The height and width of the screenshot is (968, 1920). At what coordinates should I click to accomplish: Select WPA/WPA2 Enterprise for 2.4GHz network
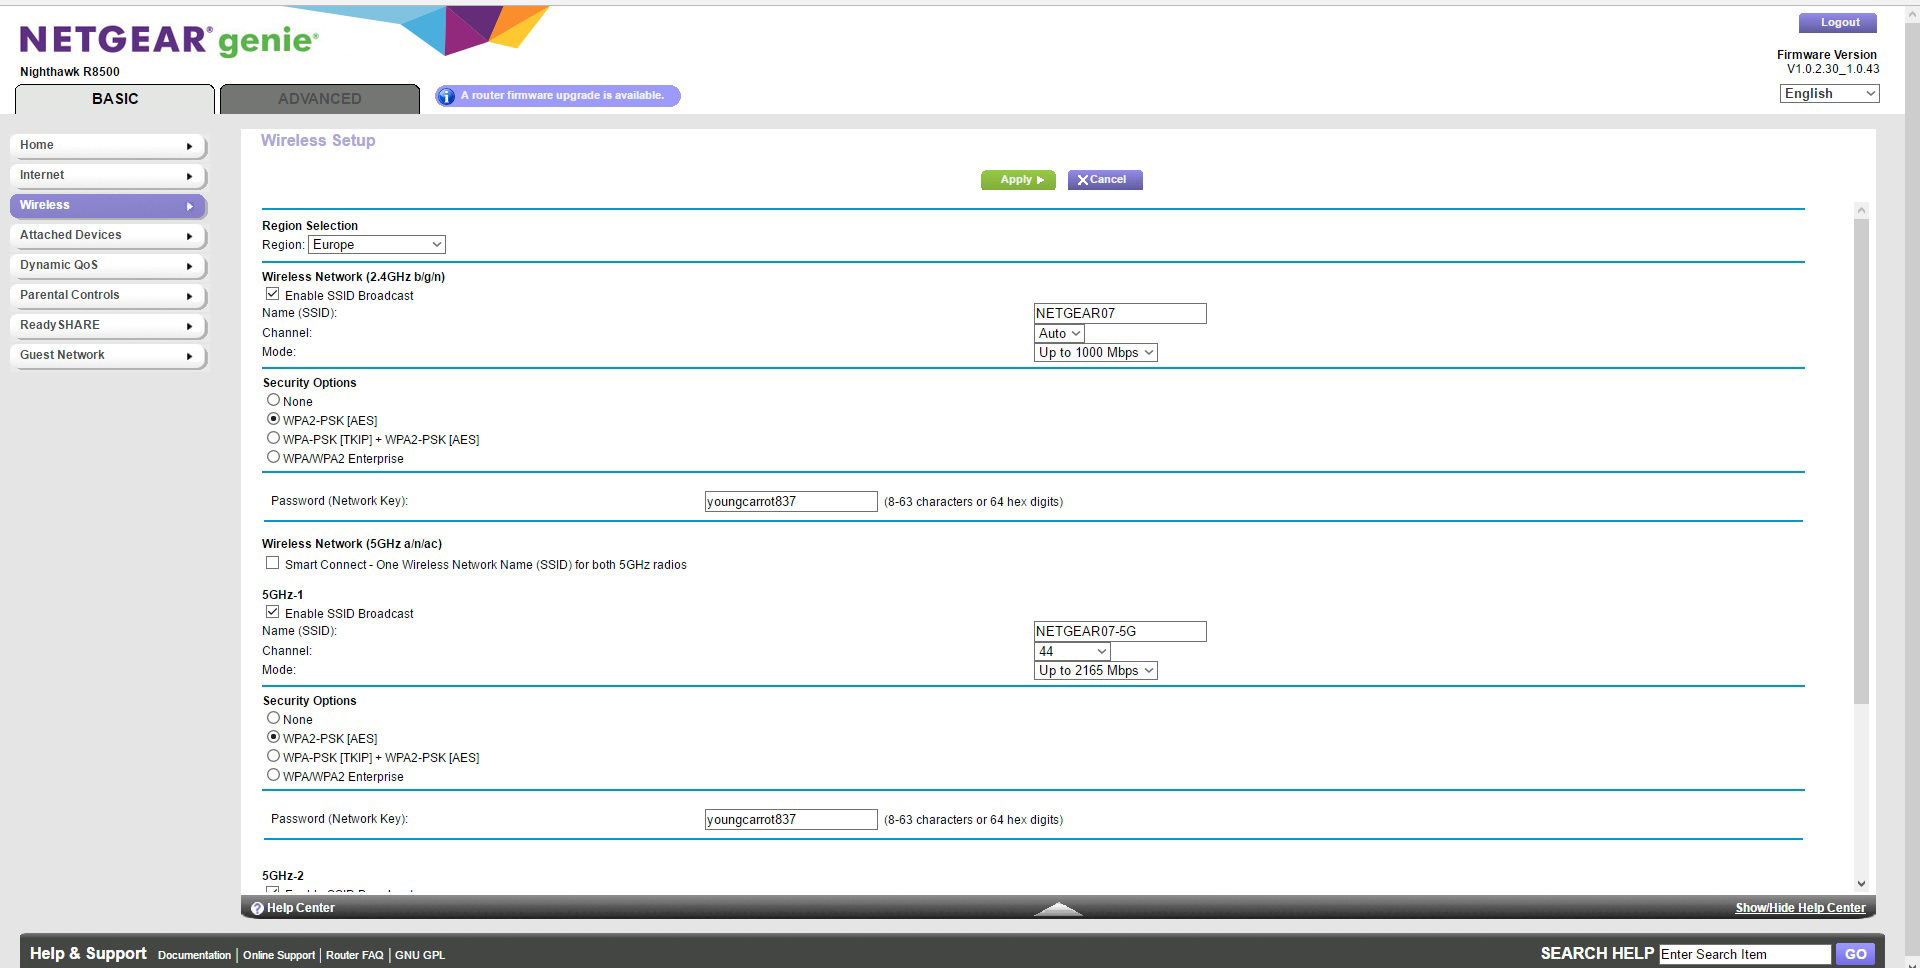273,457
